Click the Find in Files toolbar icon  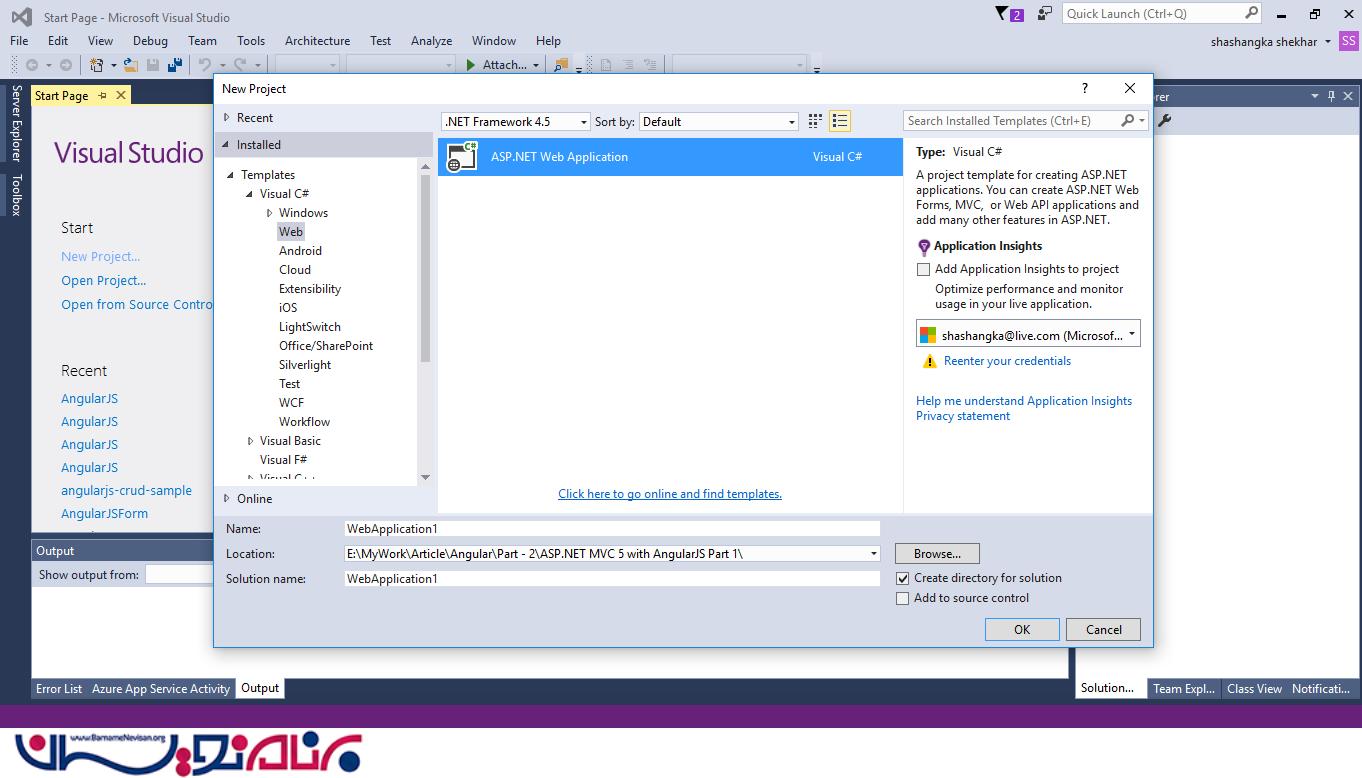click(560, 65)
